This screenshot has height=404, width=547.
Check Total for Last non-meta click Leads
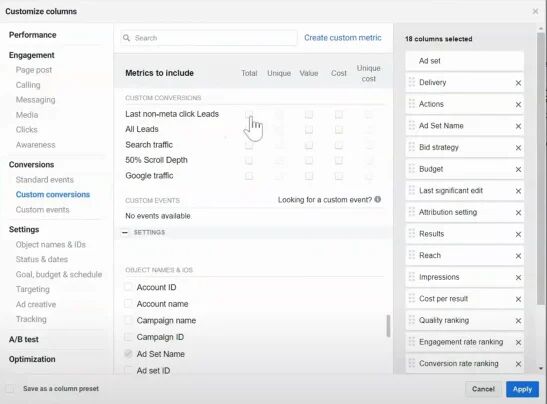(x=249, y=114)
